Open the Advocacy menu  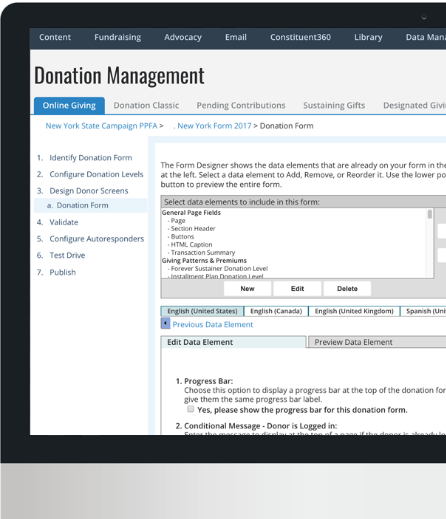pyautogui.click(x=183, y=37)
